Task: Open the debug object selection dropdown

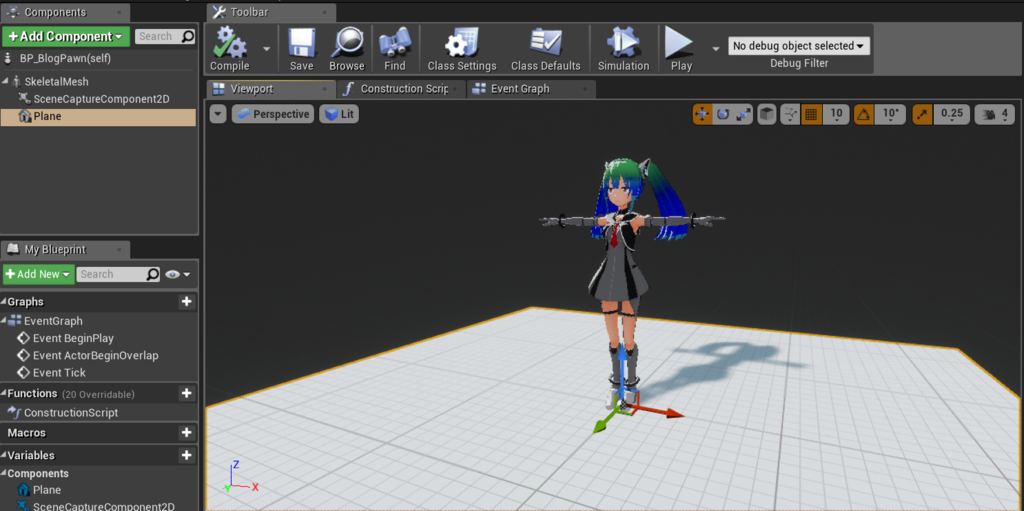Action: tap(799, 46)
